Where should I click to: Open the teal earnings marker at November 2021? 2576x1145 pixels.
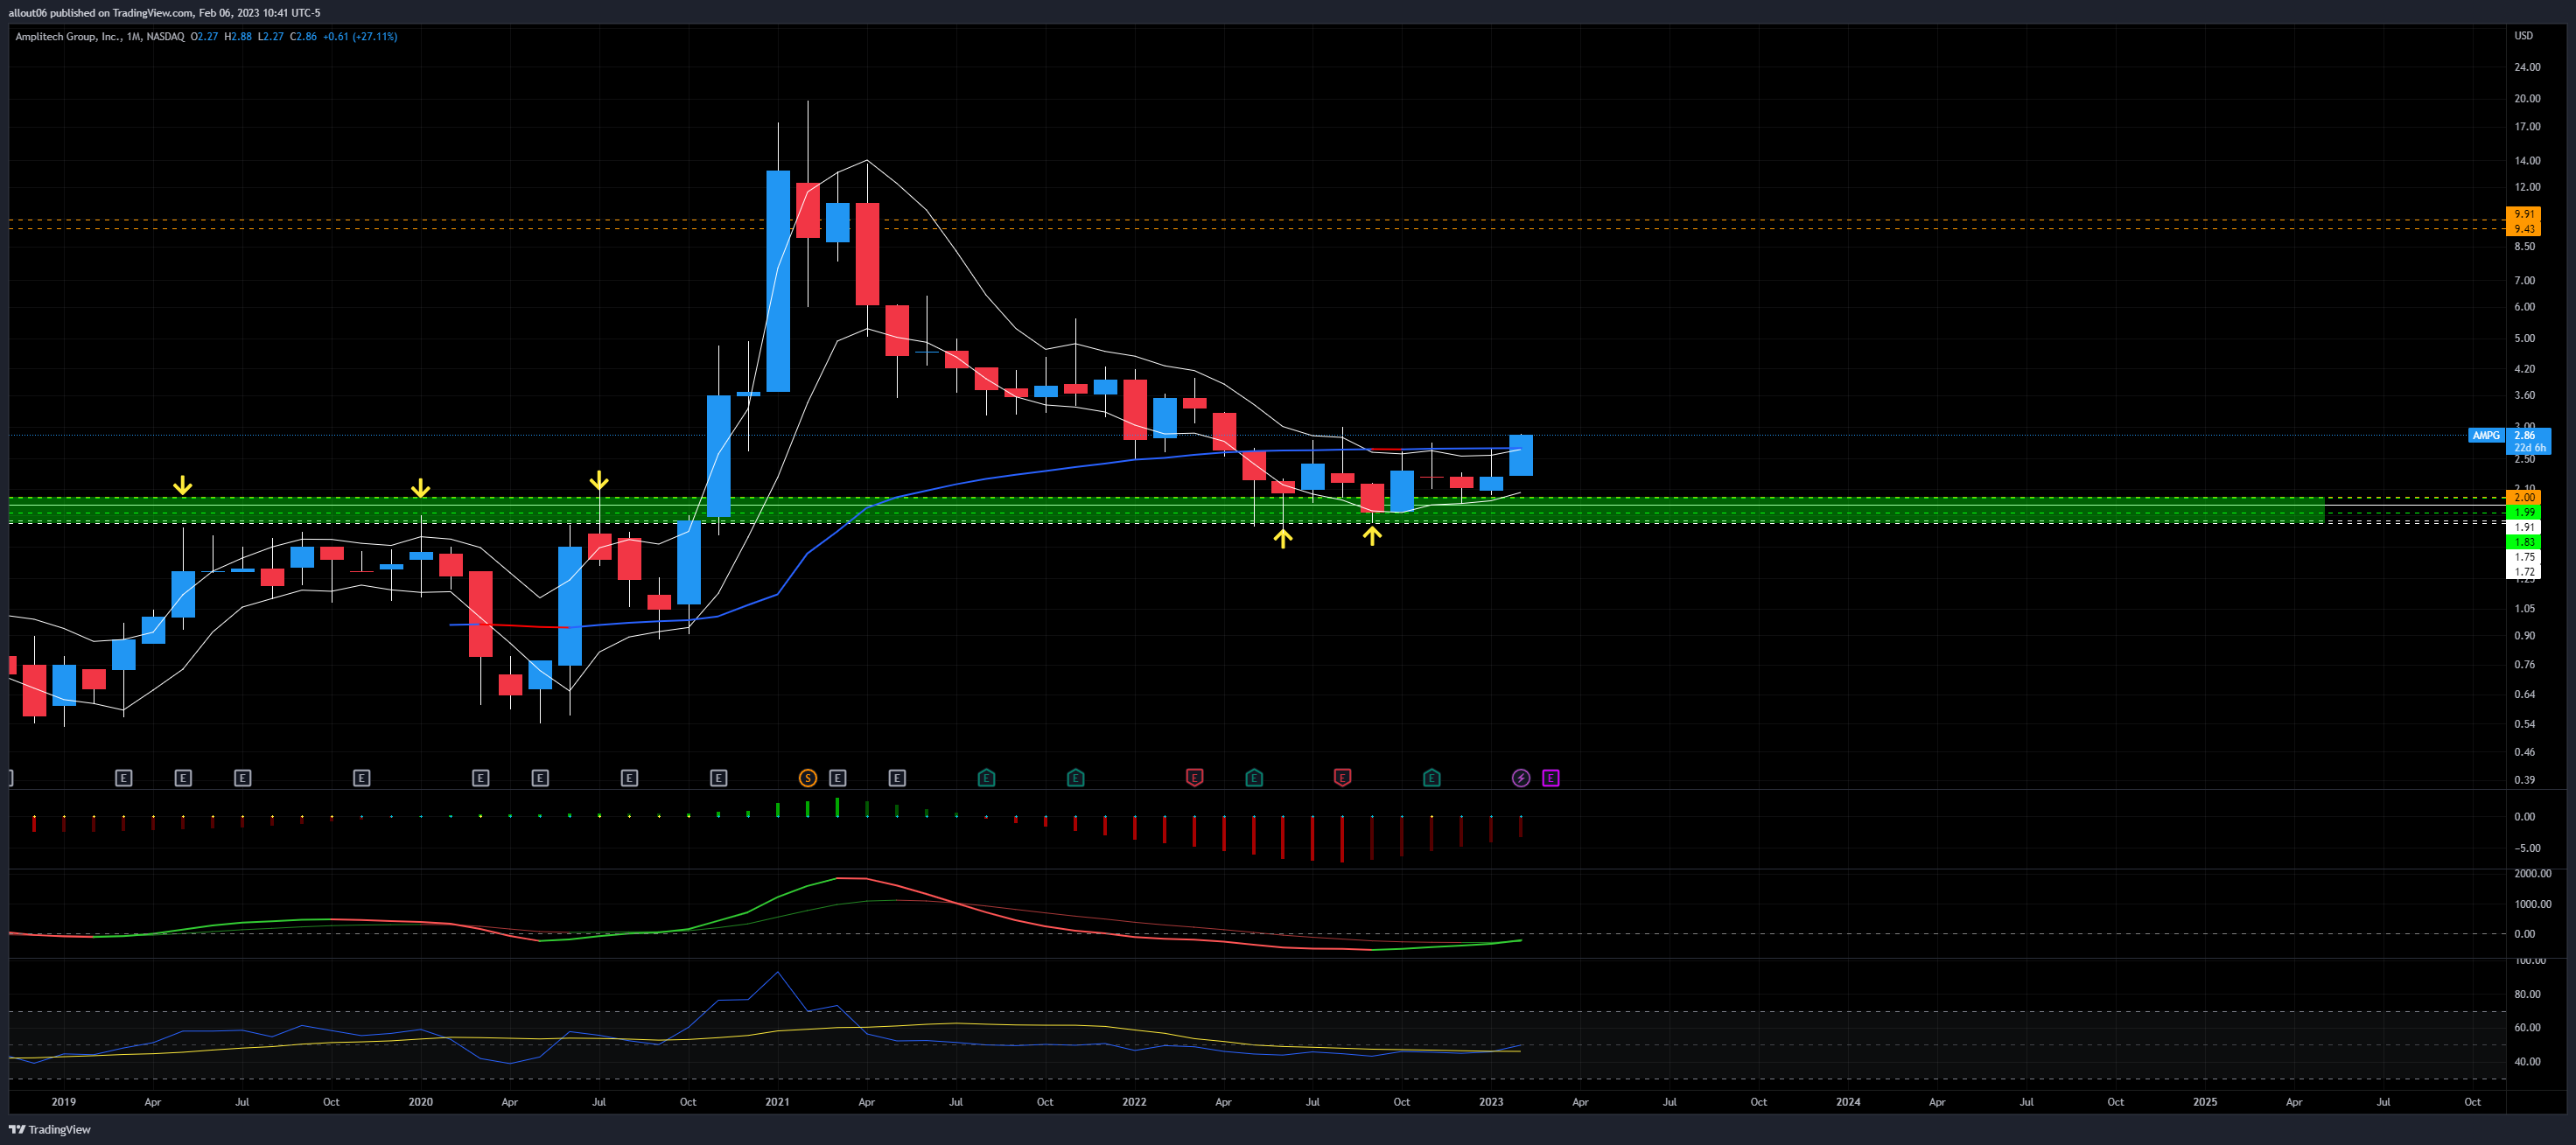pyautogui.click(x=1076, y=777)
